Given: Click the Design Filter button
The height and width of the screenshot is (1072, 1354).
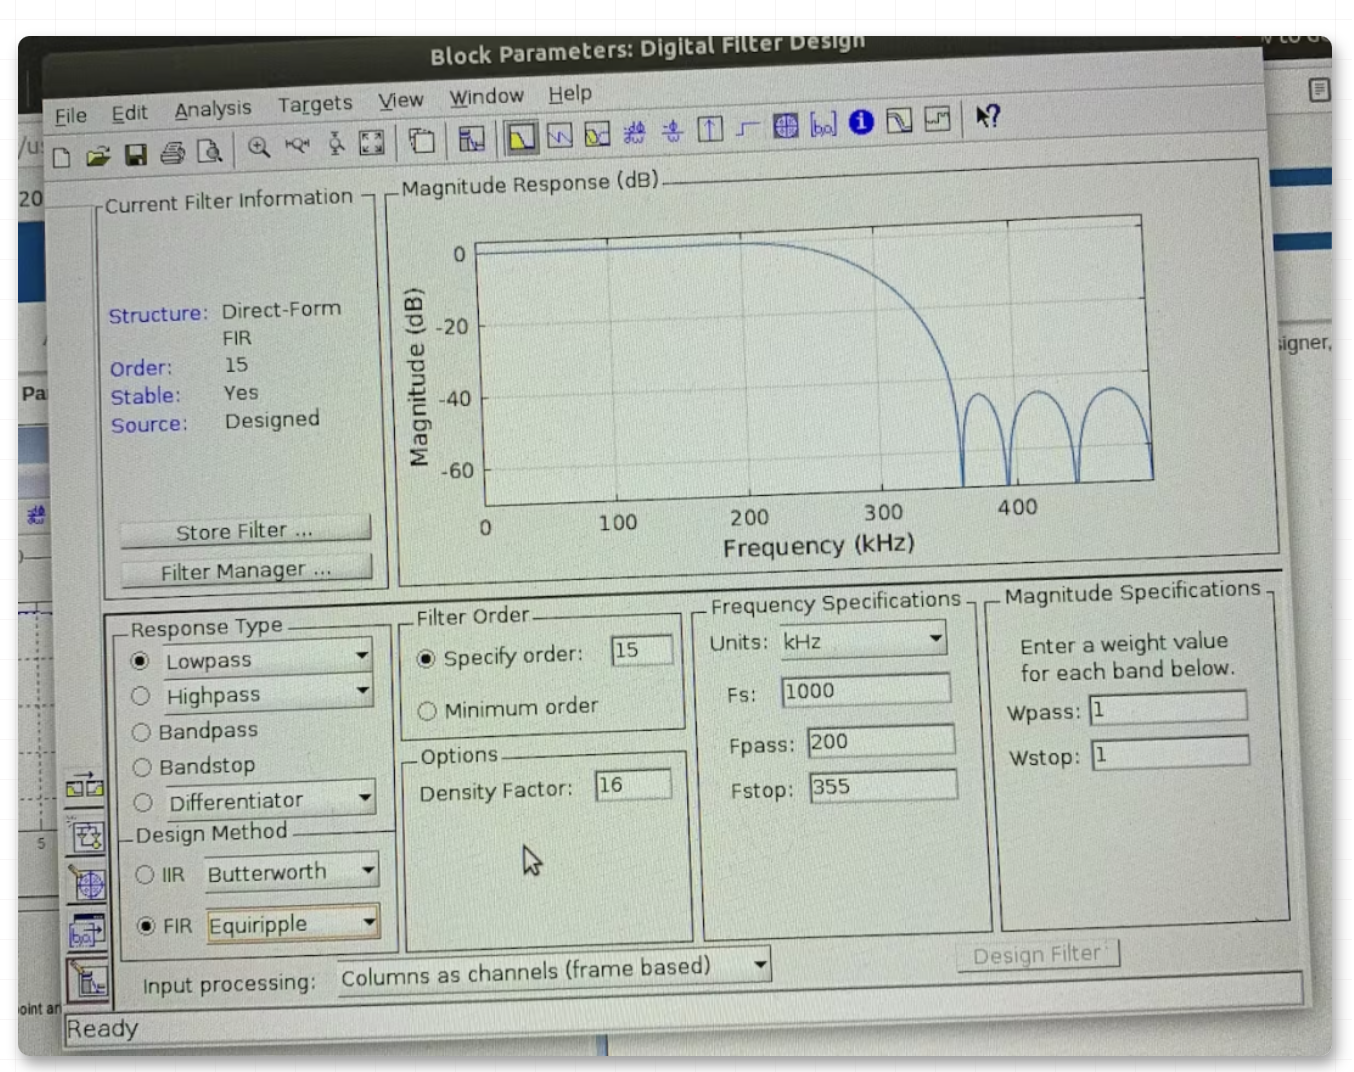Looking at the screenshot, I should (1037, 955).
